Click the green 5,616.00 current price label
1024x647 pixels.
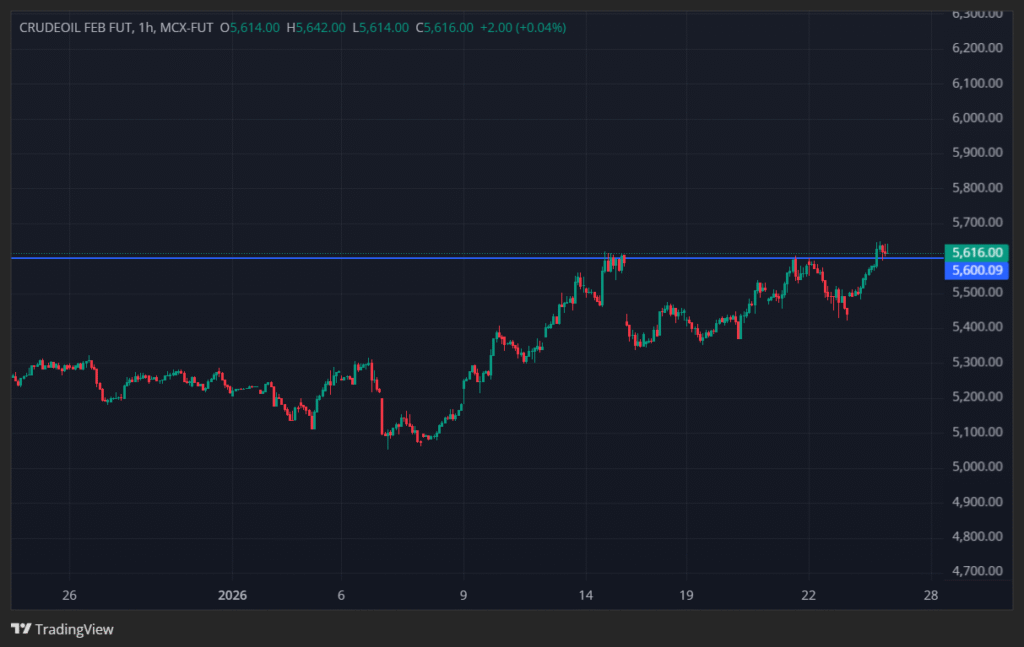[x=978, y=253]
